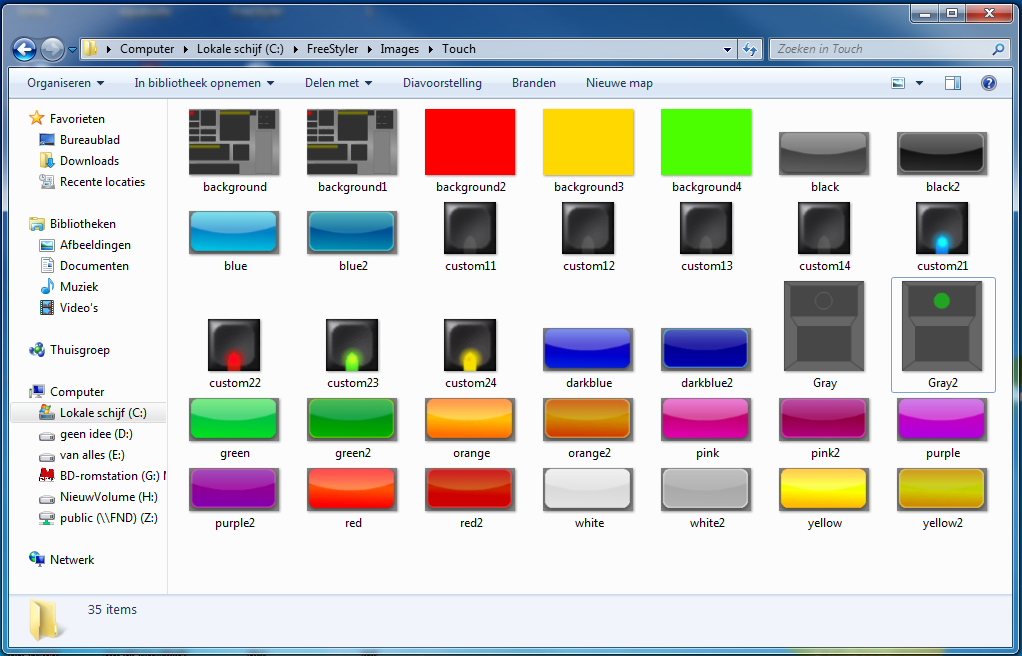The image size is (1022, 656).
Task: Expand In bibliotheek opnemen dropdown
Action: pos(204,83)
